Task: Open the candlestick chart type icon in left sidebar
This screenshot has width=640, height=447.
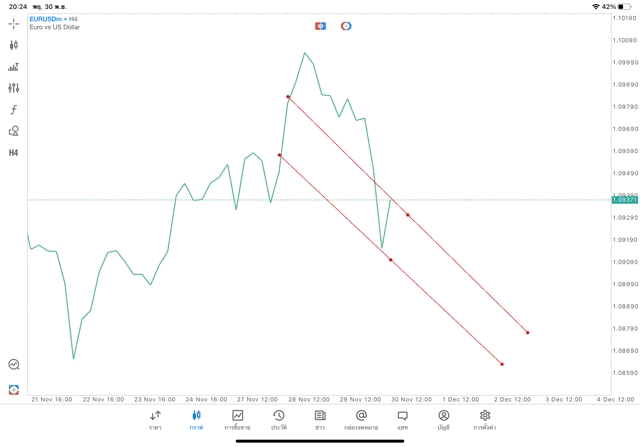Action: (13, 45)
